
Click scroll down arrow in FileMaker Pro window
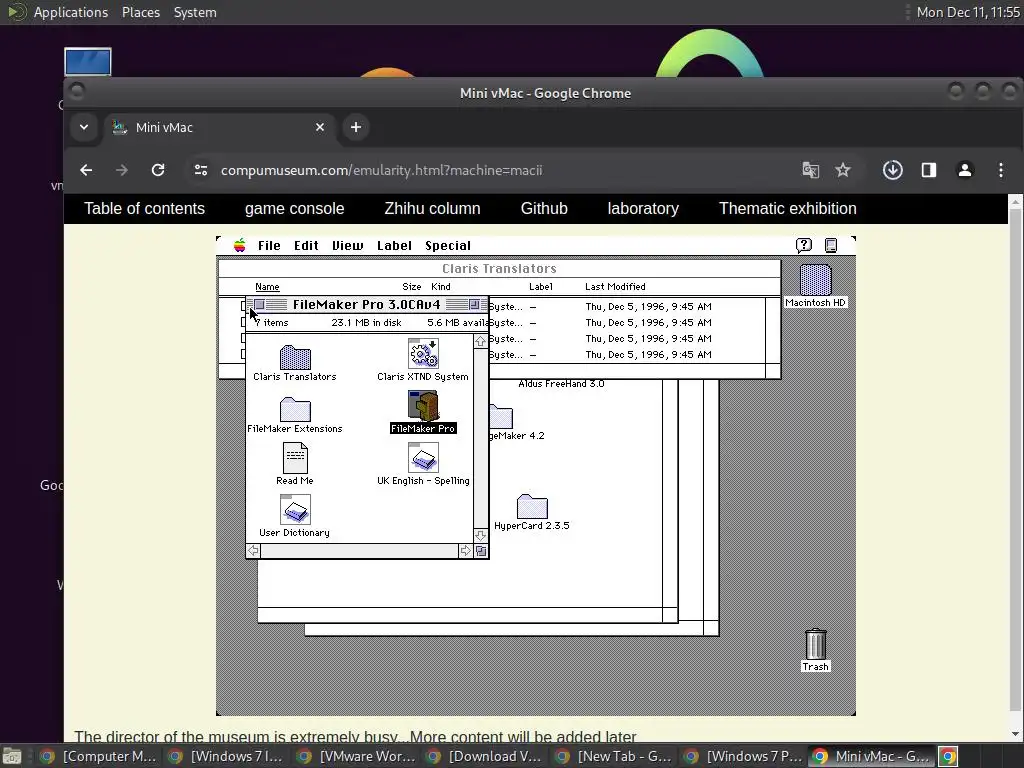pos(481,536)
